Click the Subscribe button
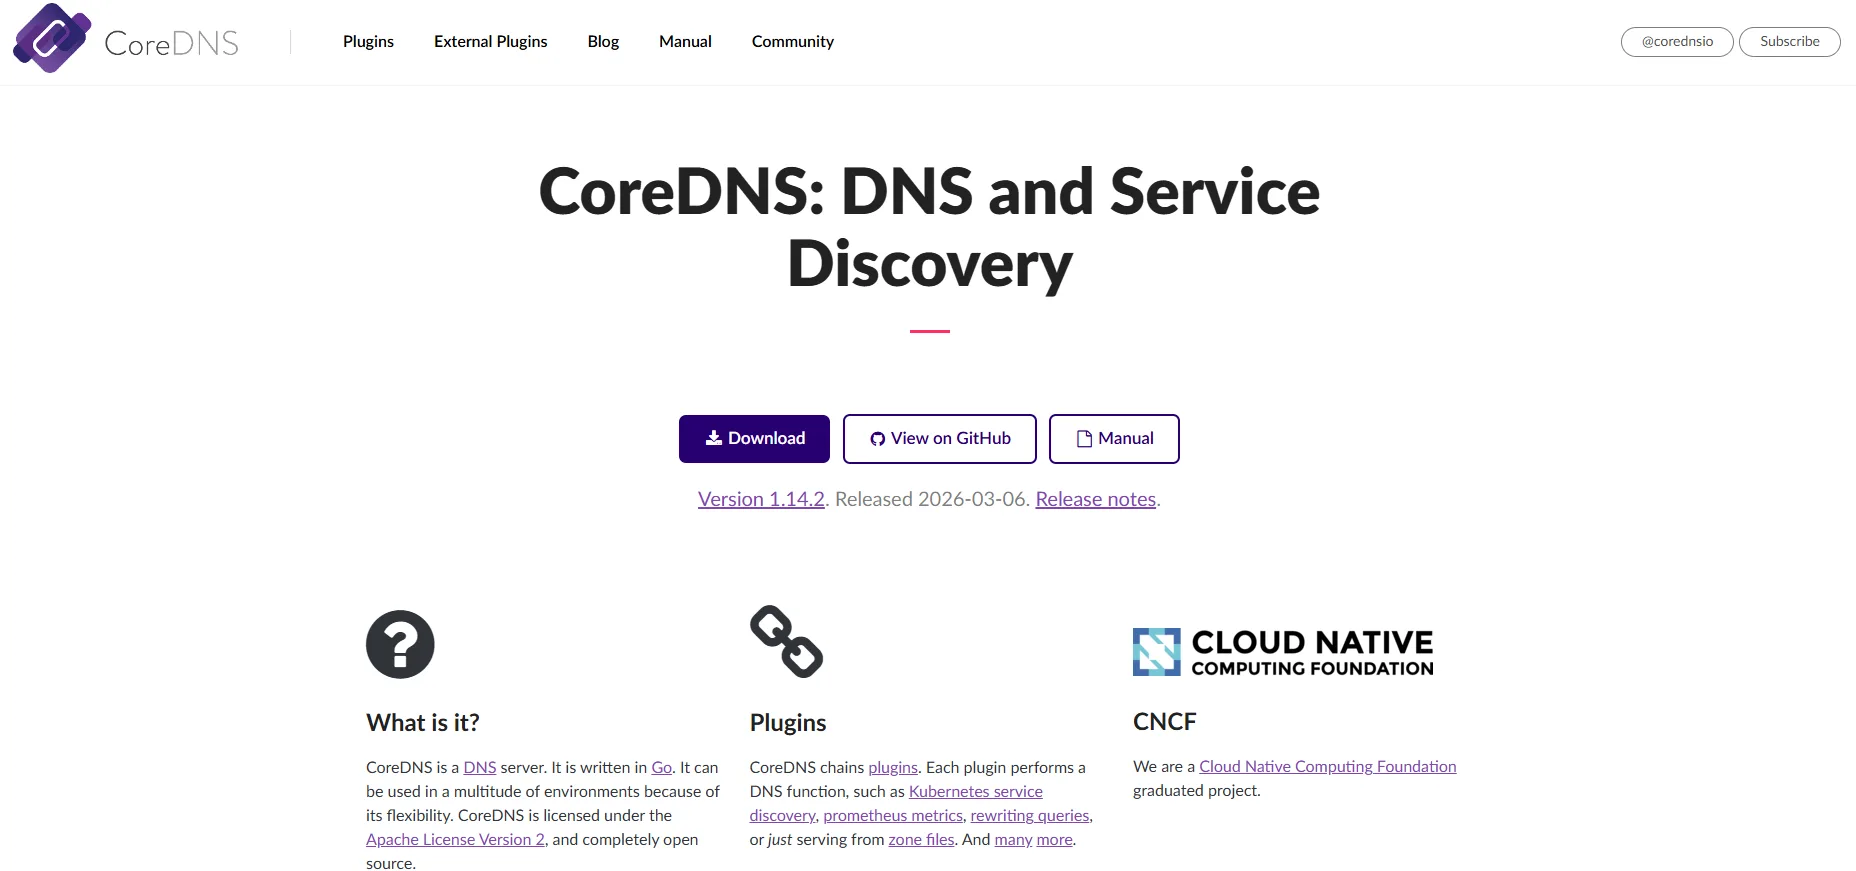 coord(1789,41)
